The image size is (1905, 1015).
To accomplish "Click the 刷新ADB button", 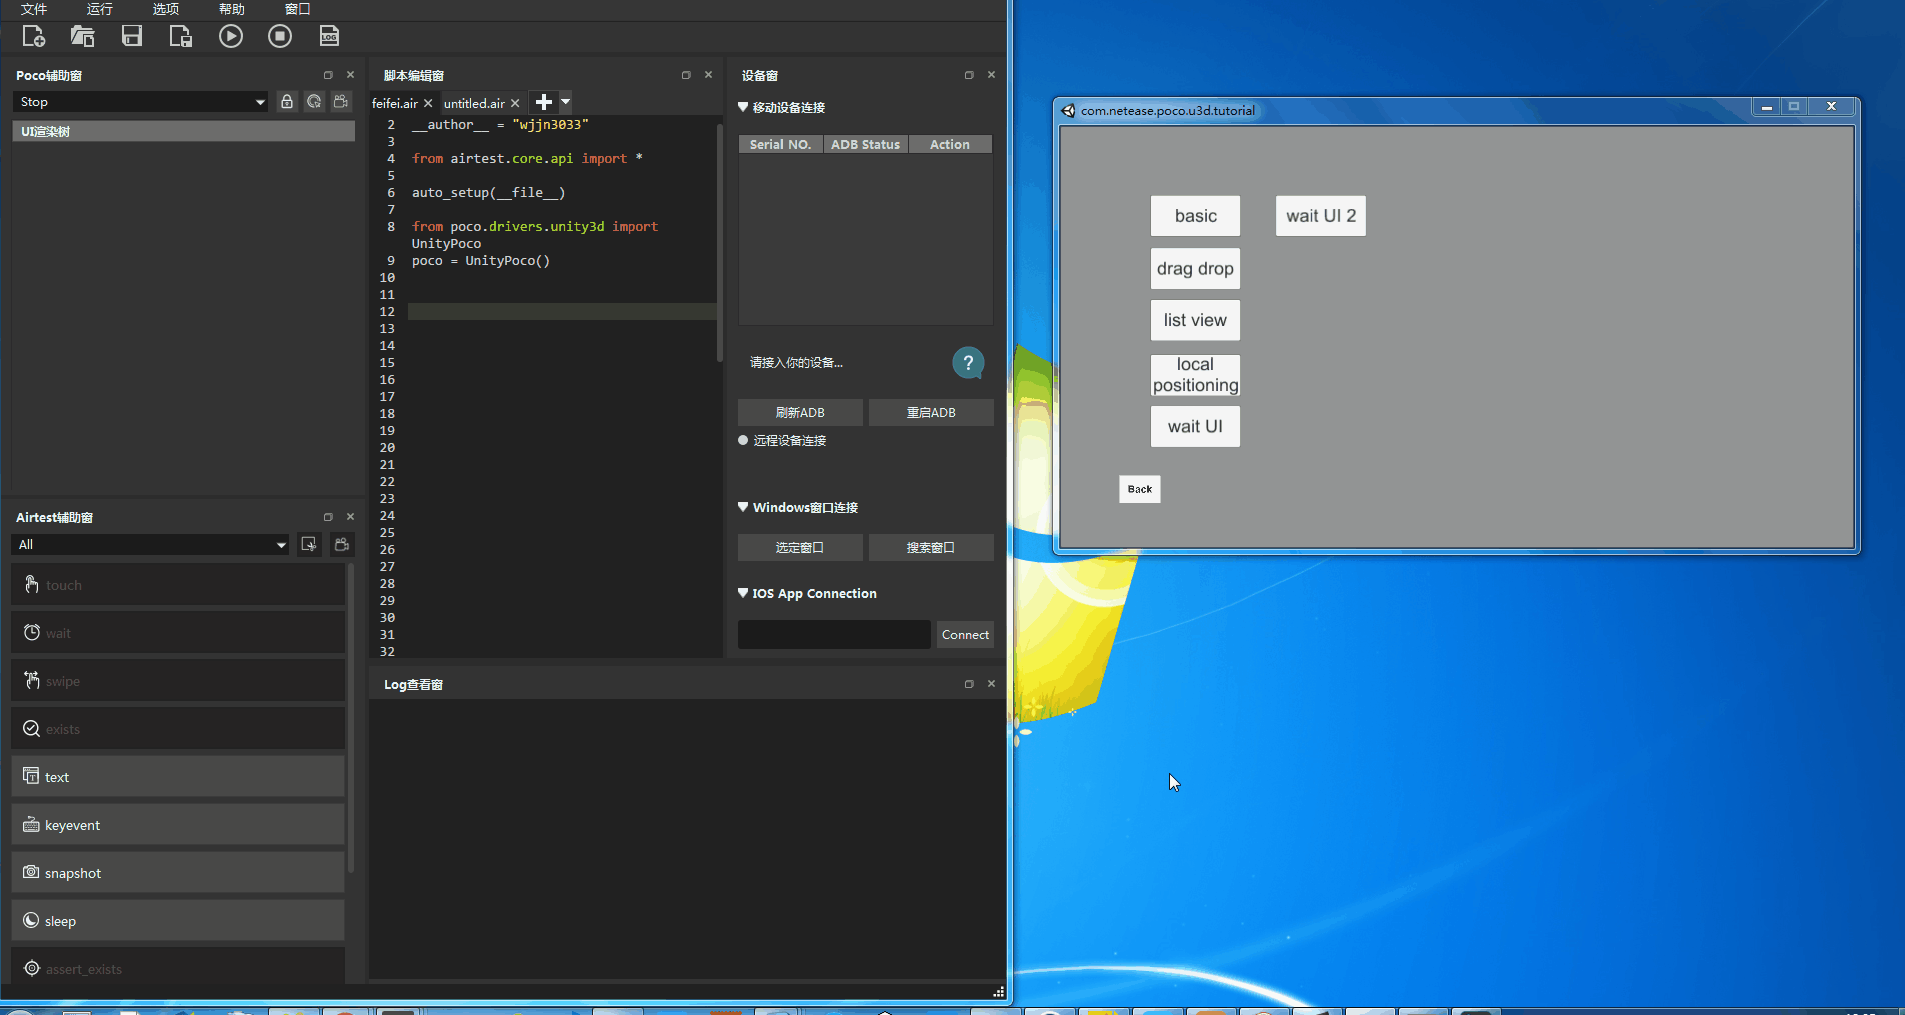I will pos(799,412).
